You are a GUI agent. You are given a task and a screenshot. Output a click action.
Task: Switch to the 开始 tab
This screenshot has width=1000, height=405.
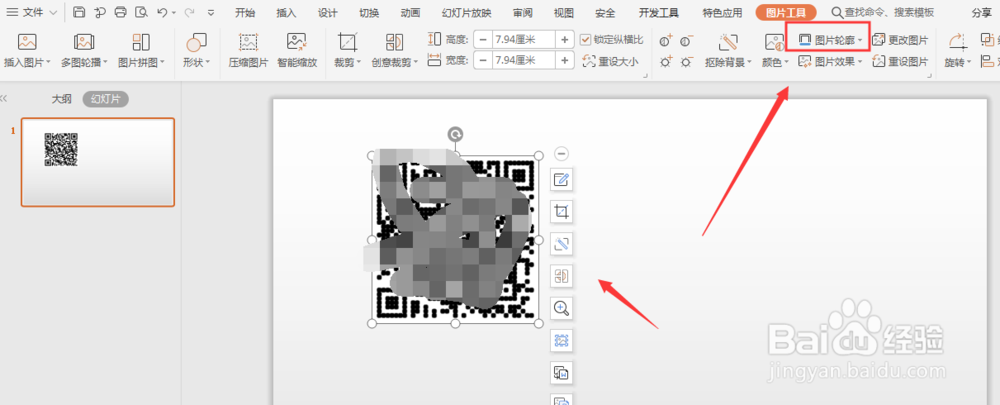[245, 13]
